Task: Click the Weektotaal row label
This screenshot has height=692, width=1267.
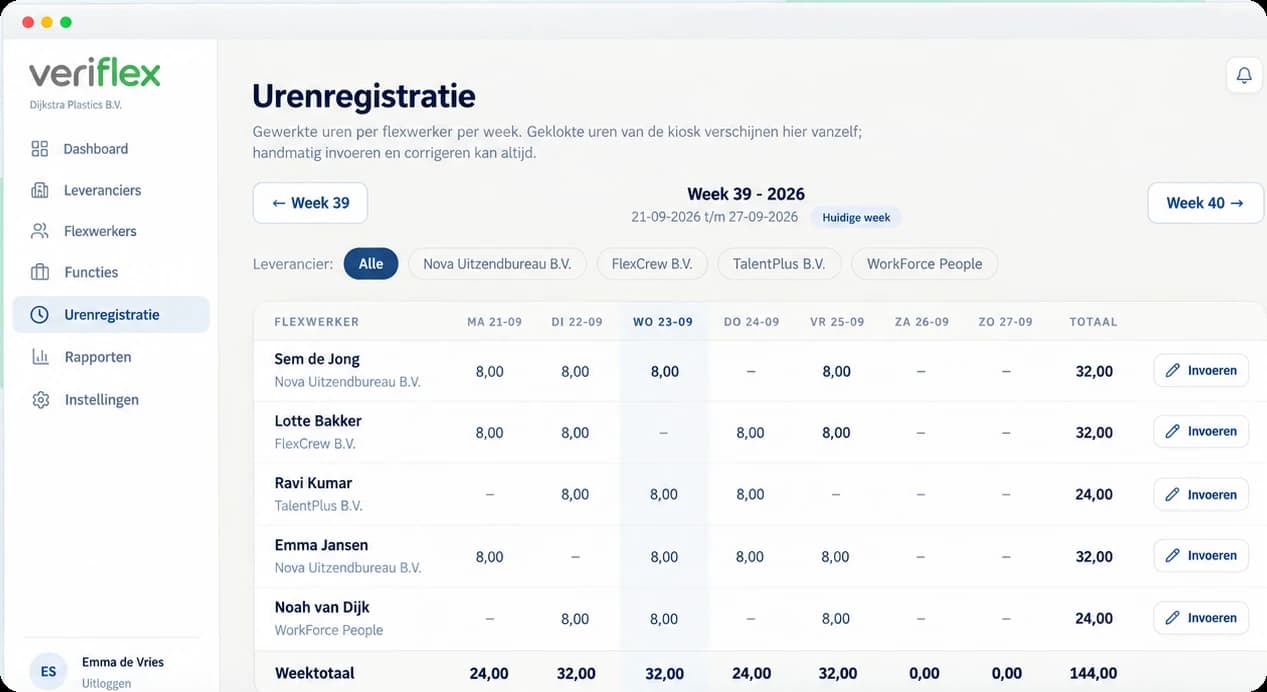Action: (x=314, y=673)
